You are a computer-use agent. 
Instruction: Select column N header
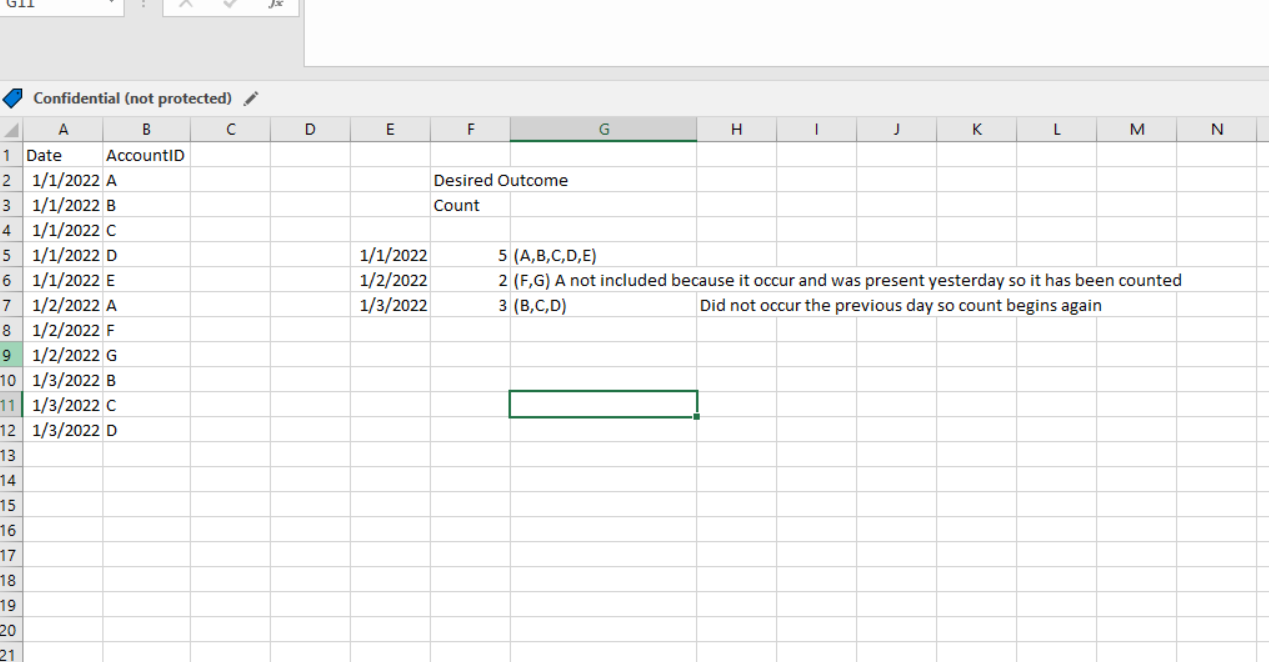[1217, 129]
